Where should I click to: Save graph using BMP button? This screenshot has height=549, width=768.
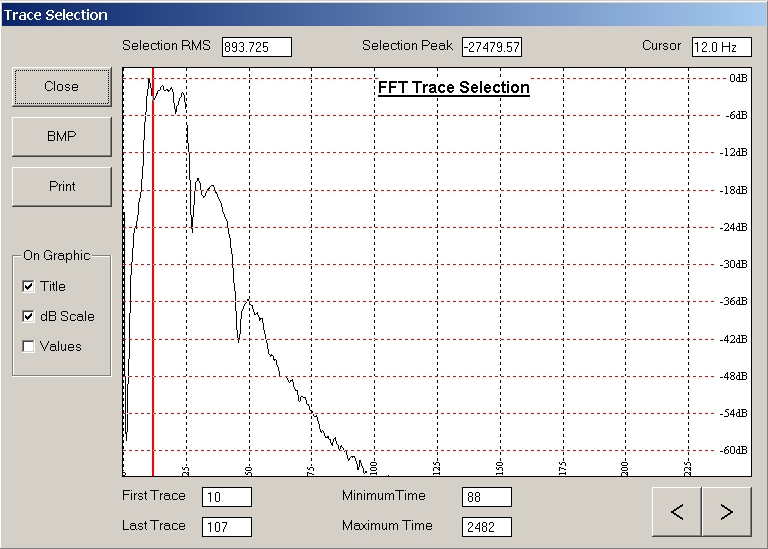[x=62, y=137]
